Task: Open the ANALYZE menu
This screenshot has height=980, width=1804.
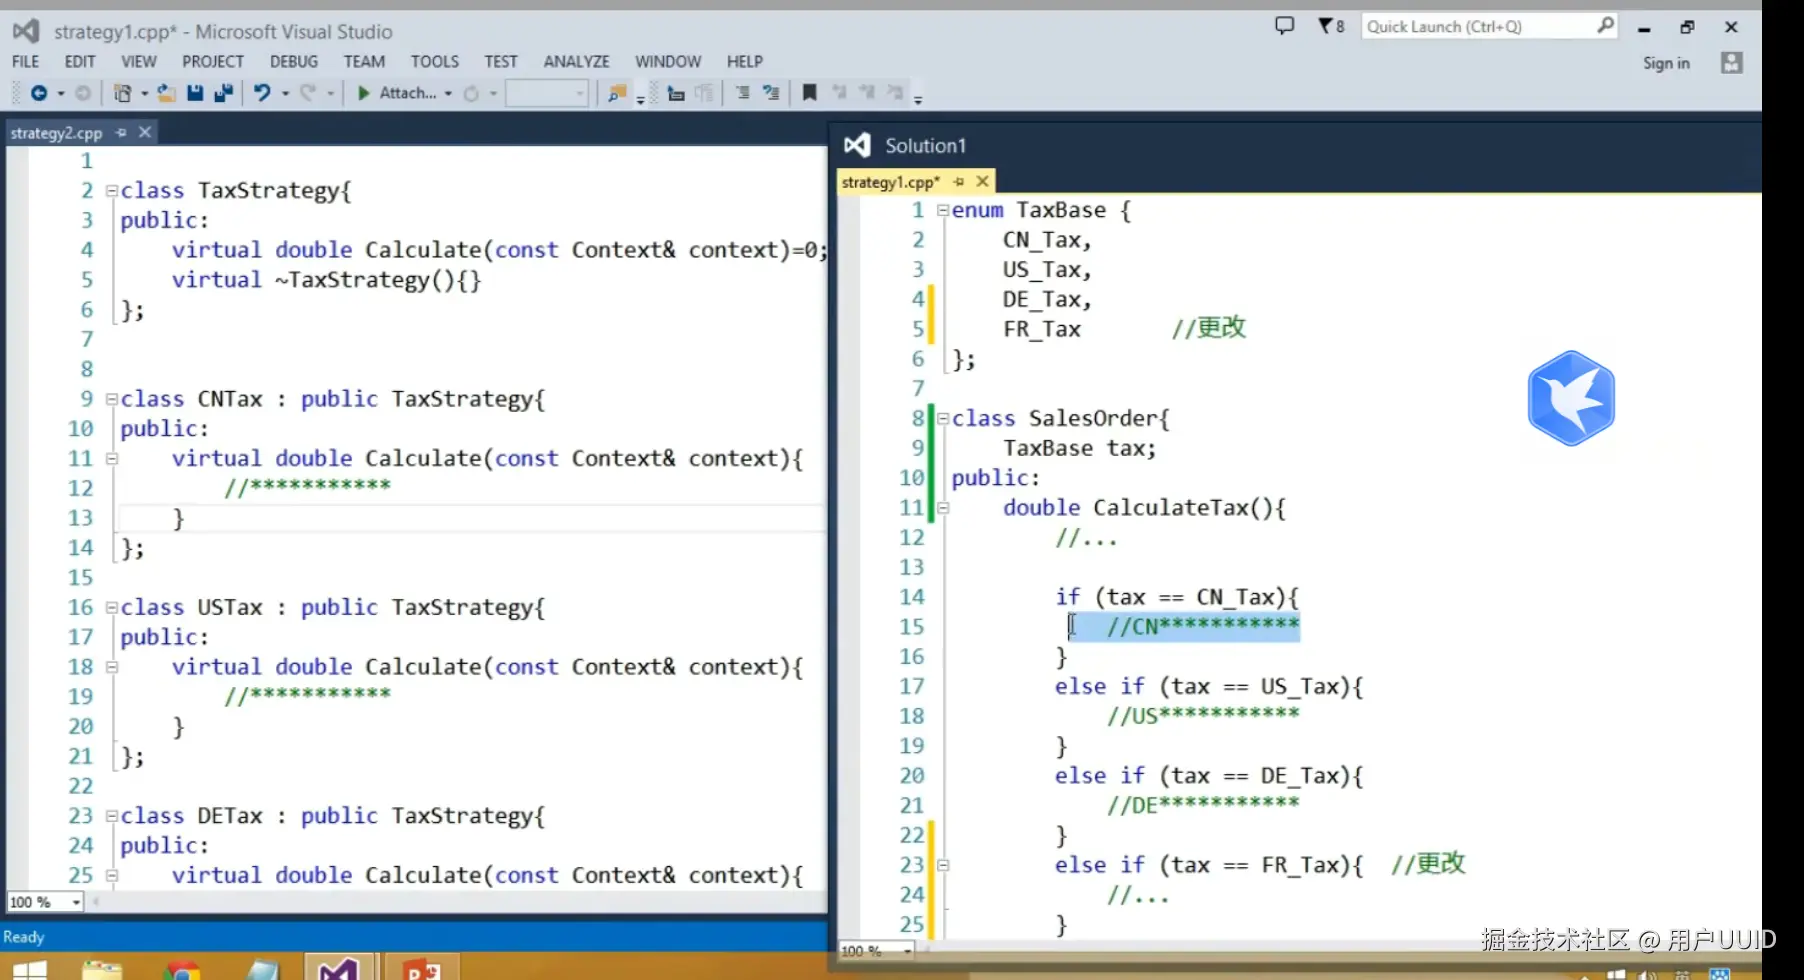Action: coord(577,62)
